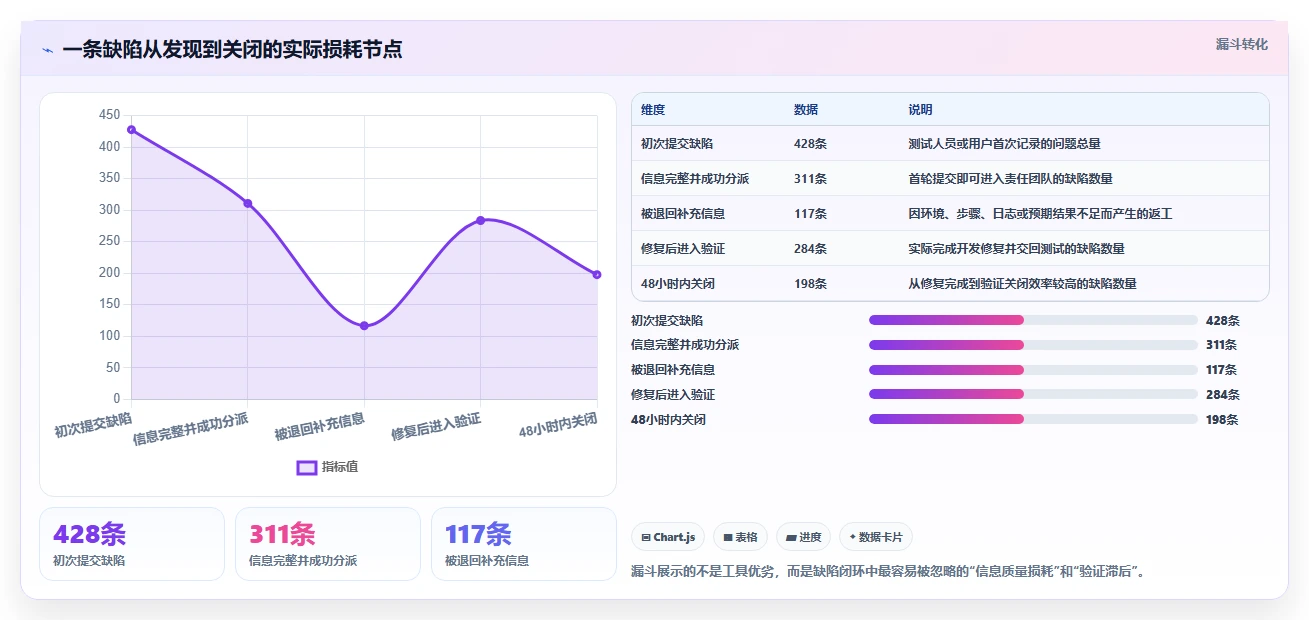Click the lightning icon beside the header title
The height and width of the screenshot is (620, 1309).
48,50
